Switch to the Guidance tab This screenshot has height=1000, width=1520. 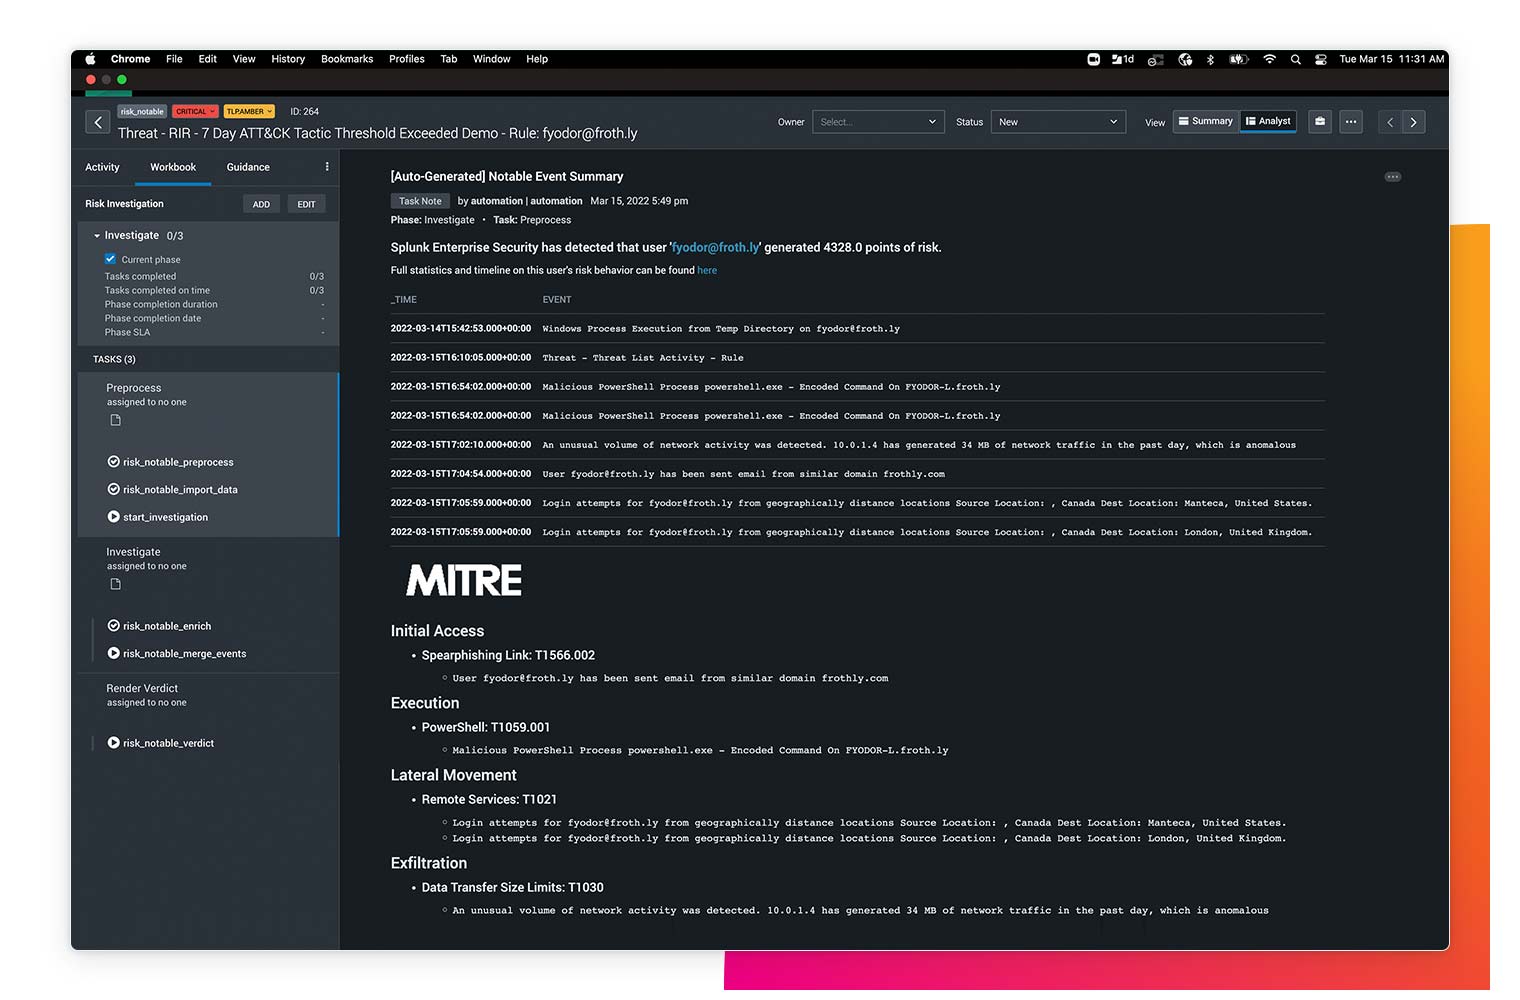point(247,167)
